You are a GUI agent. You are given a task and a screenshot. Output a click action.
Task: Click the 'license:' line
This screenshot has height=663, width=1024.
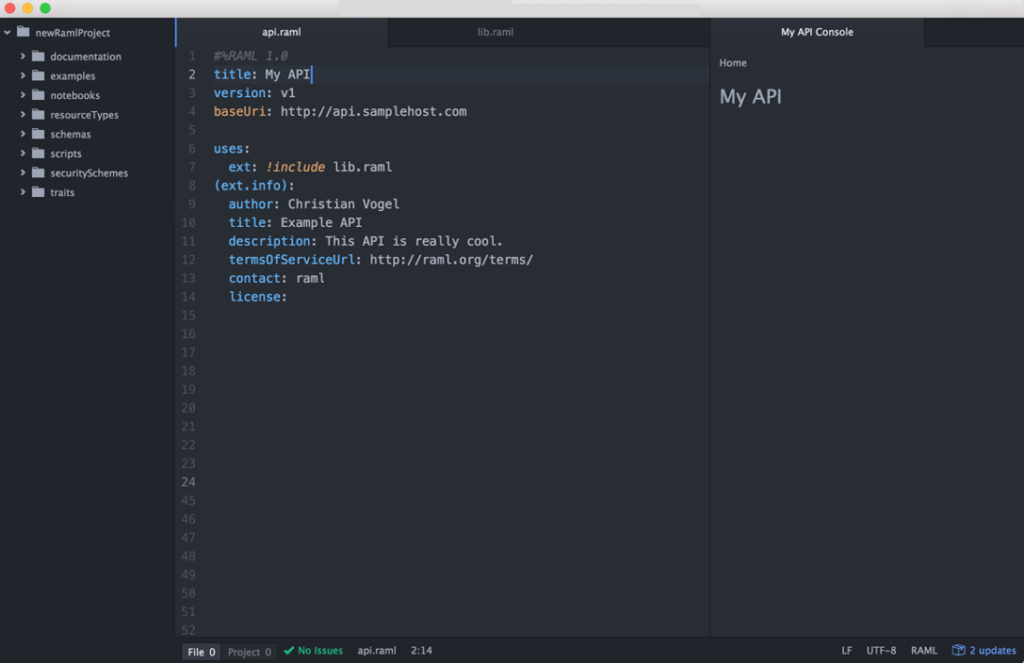[257, 297]
